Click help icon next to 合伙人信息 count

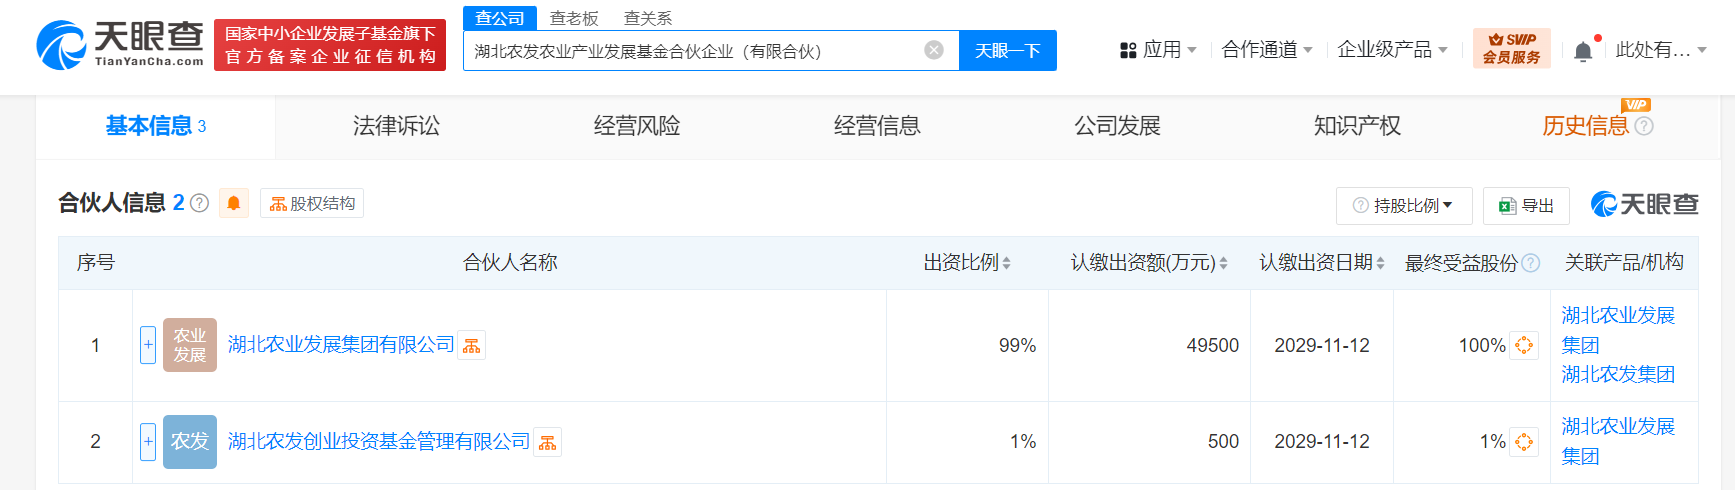200,203
